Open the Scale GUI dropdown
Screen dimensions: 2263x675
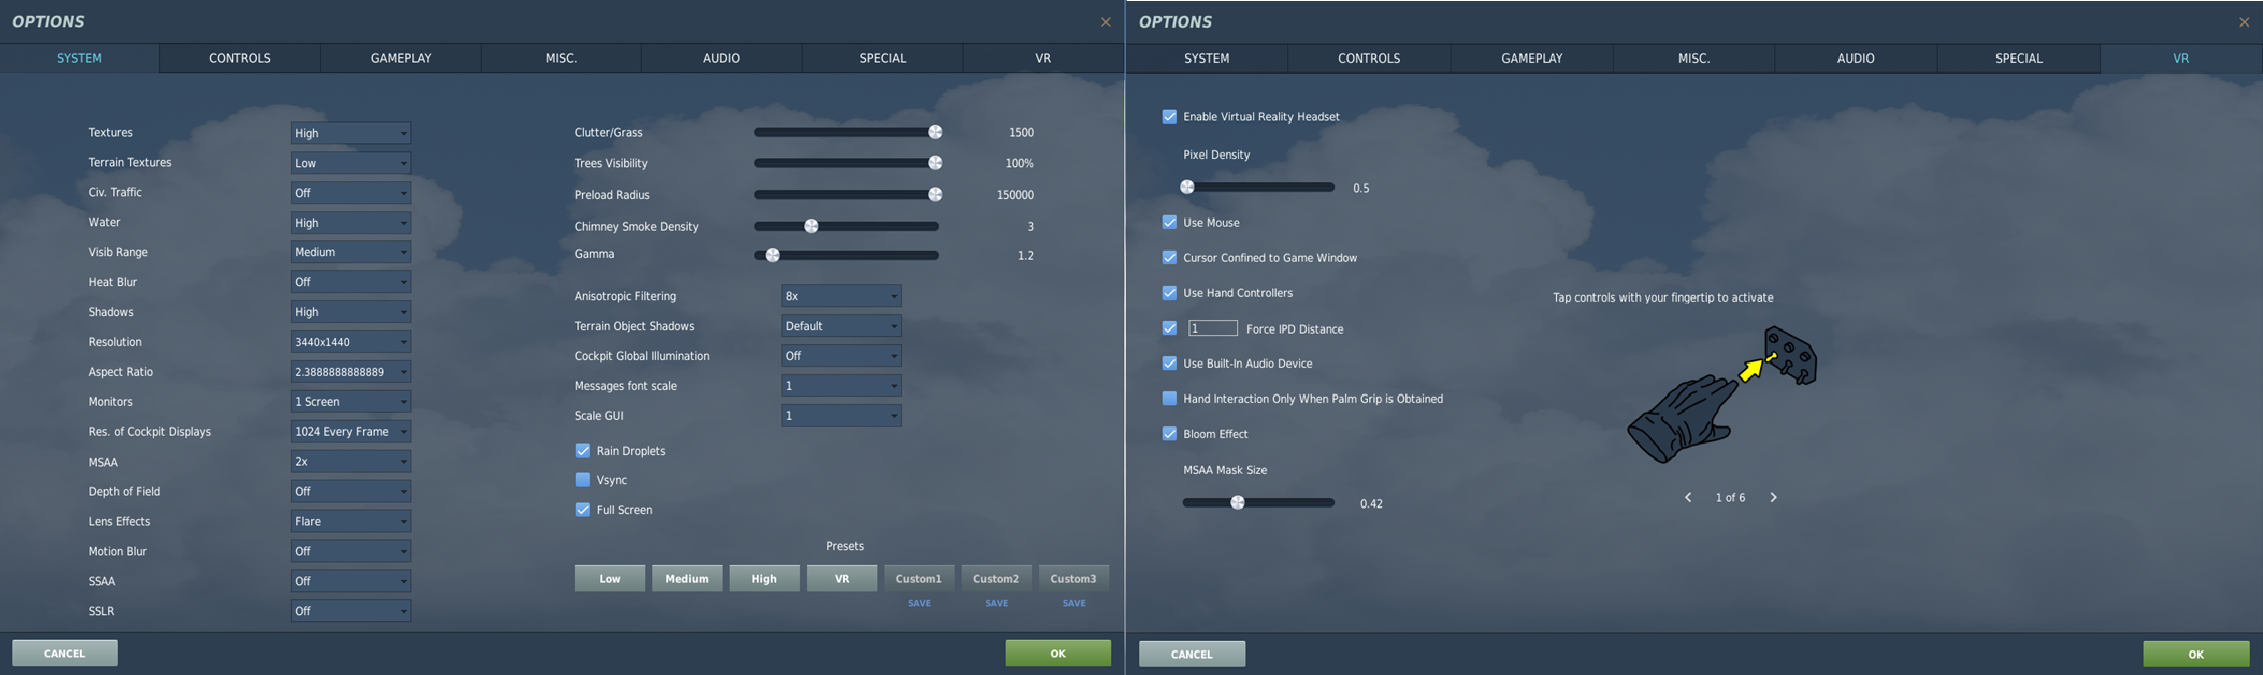pyautogui.click(x=841, y=416)
